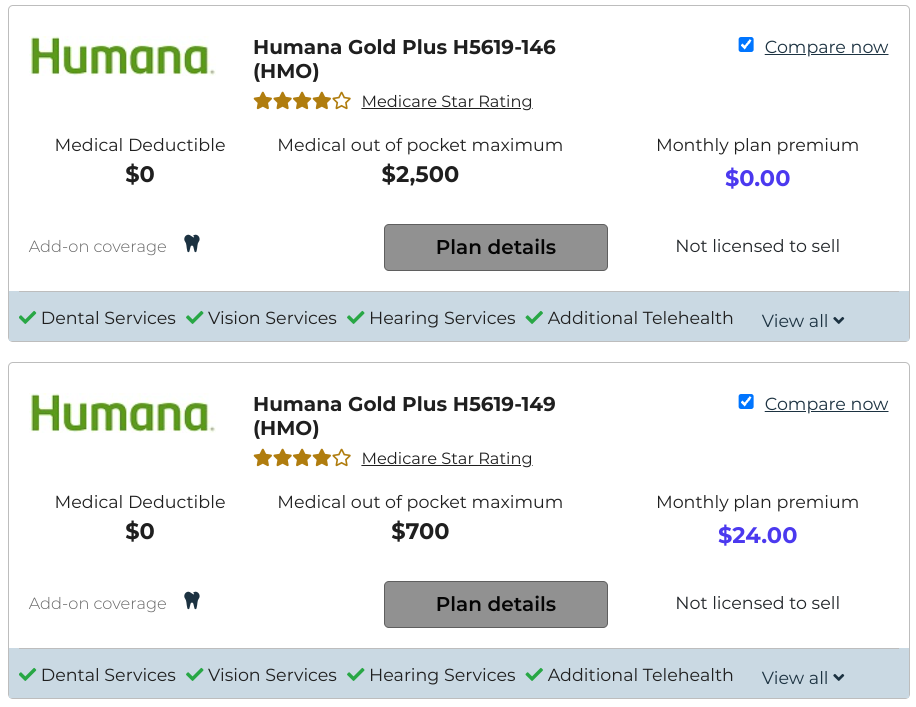
Task: Open Medicare Star Rating link for H5619-149
Action: click(447, 459)
